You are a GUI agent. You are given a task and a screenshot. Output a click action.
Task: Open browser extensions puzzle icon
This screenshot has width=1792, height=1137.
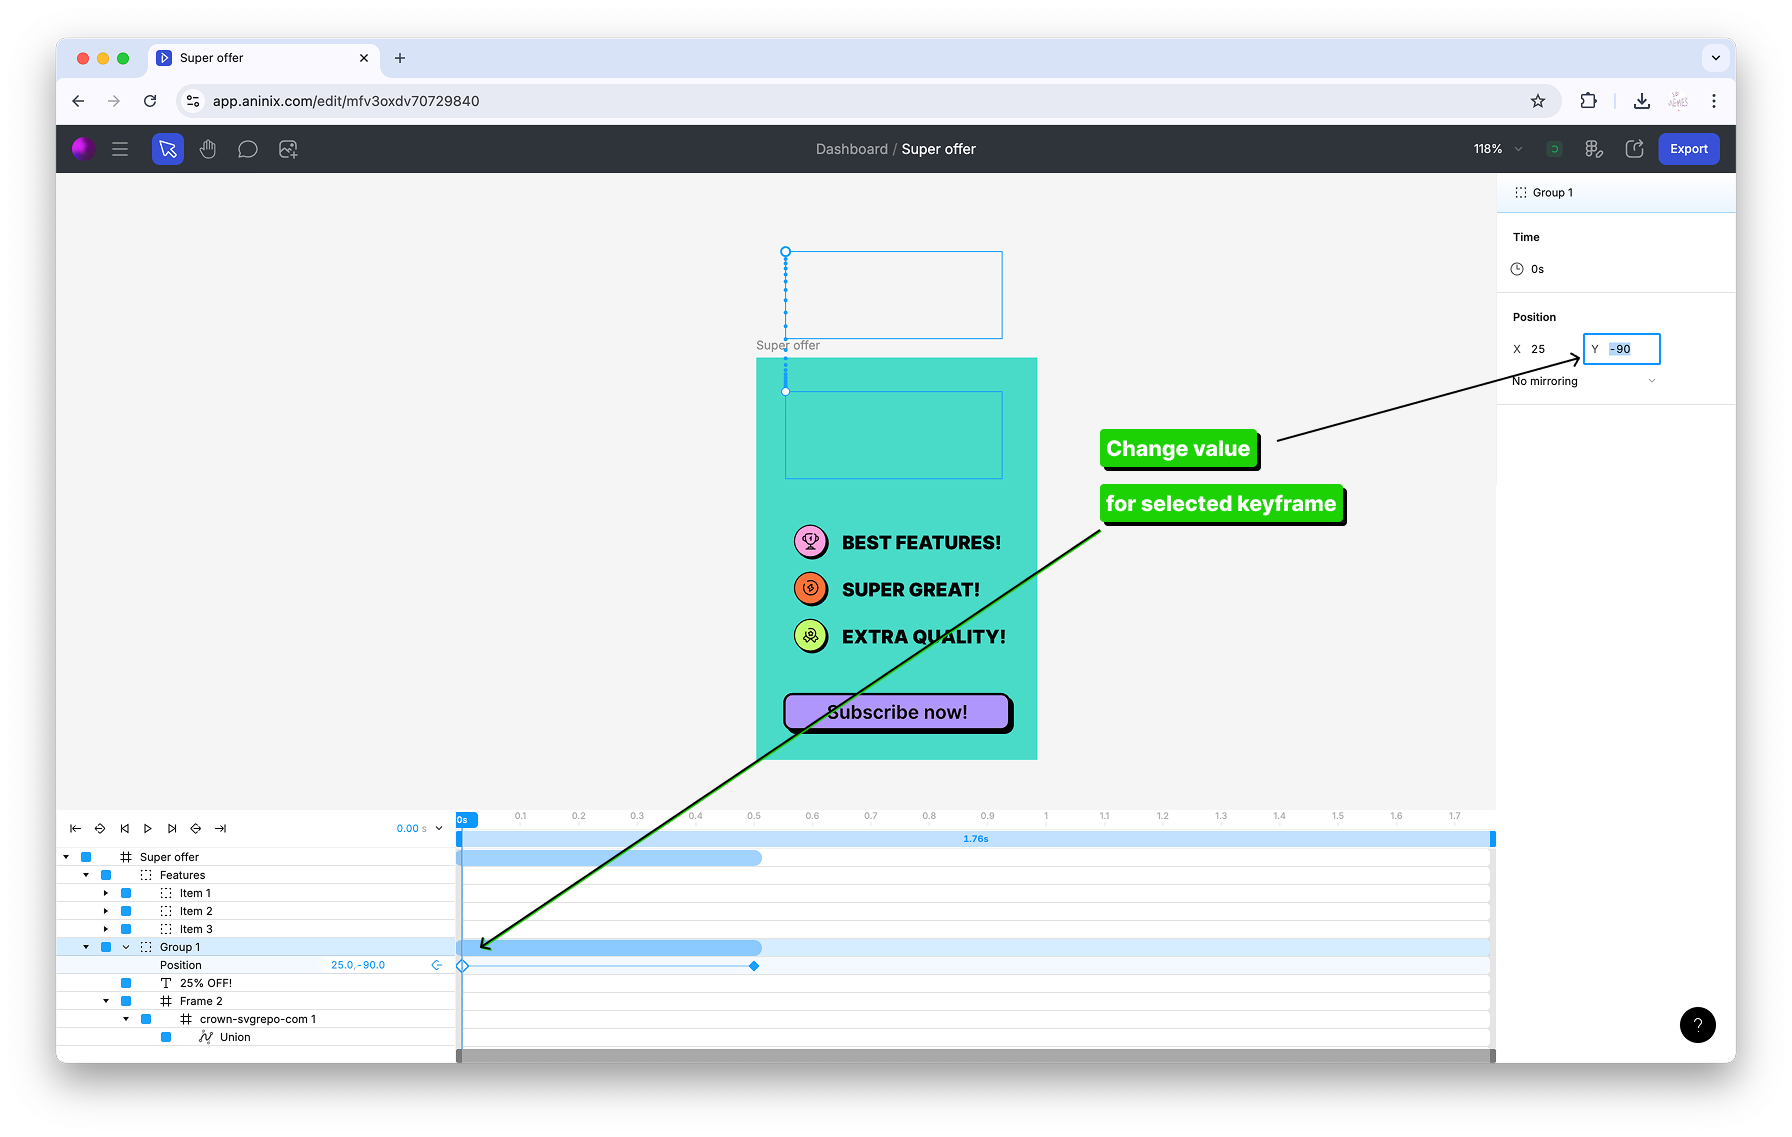(1588, 101)
